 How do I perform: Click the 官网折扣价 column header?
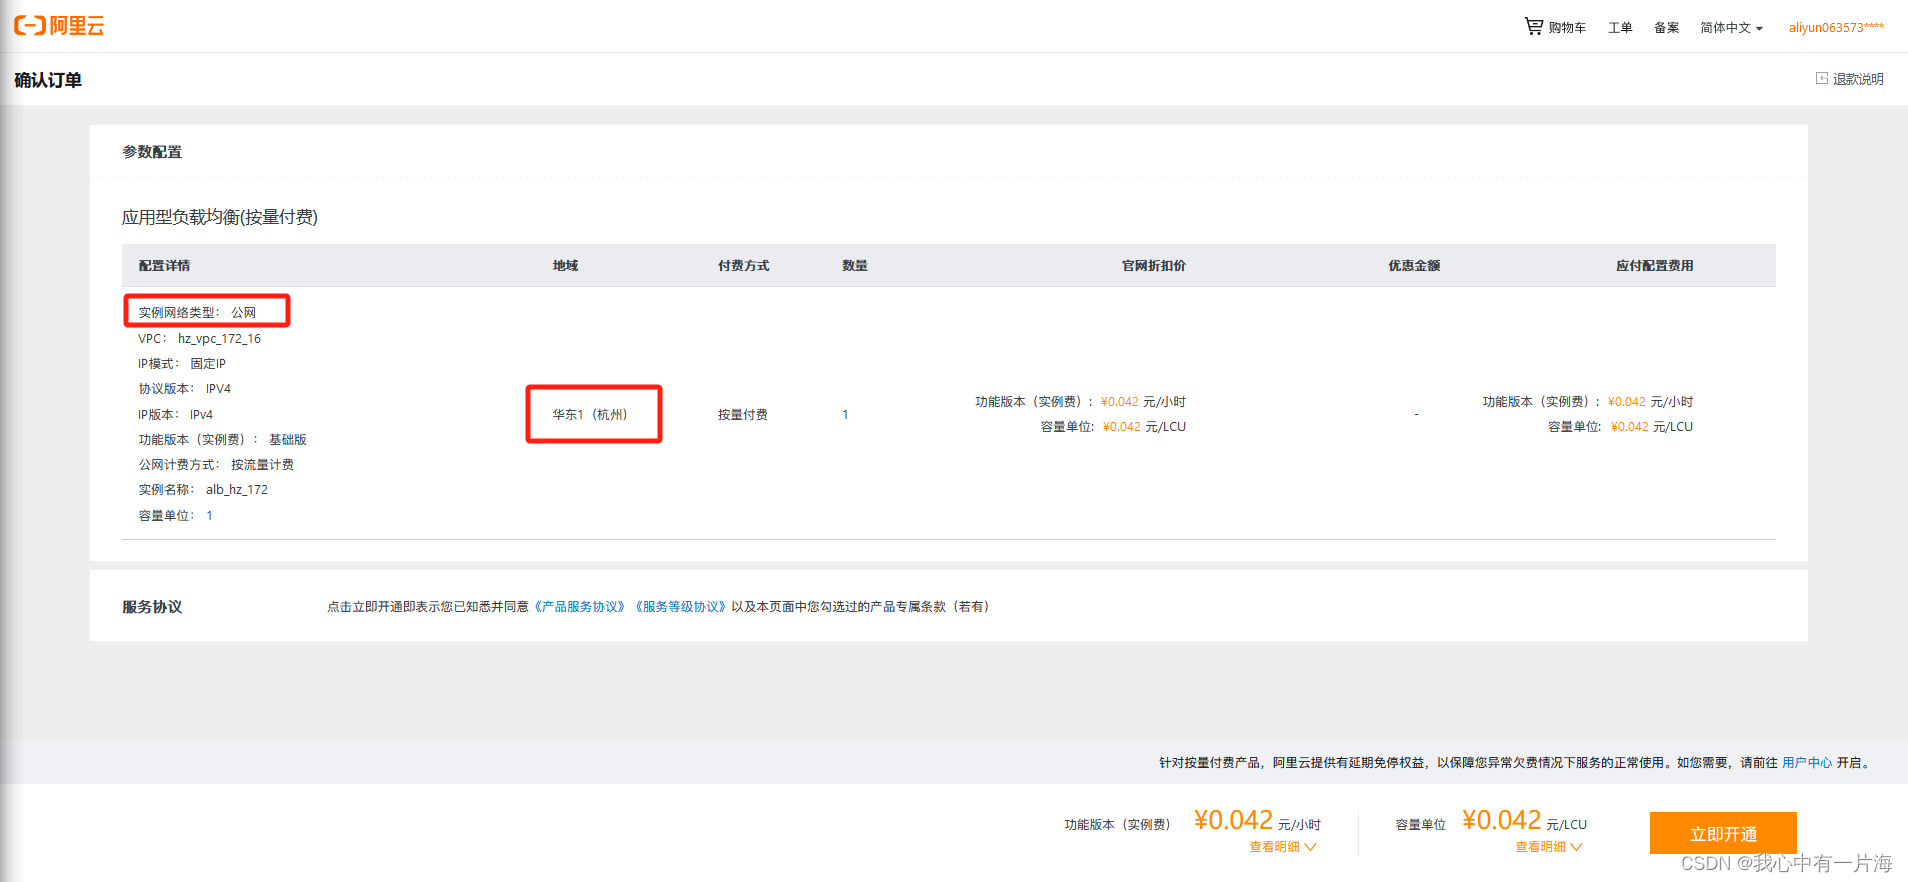[x=1154, y=266]
